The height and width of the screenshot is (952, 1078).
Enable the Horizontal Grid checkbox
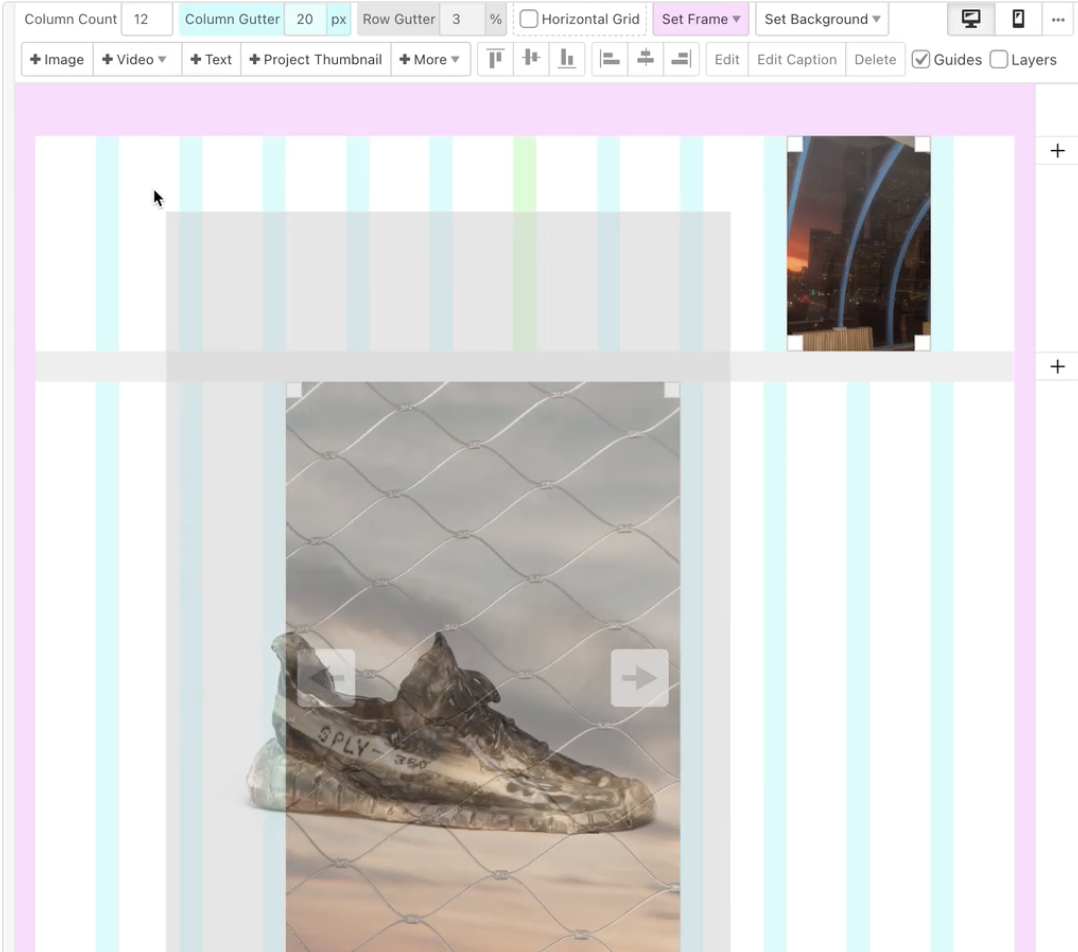(x=529, y=19)
